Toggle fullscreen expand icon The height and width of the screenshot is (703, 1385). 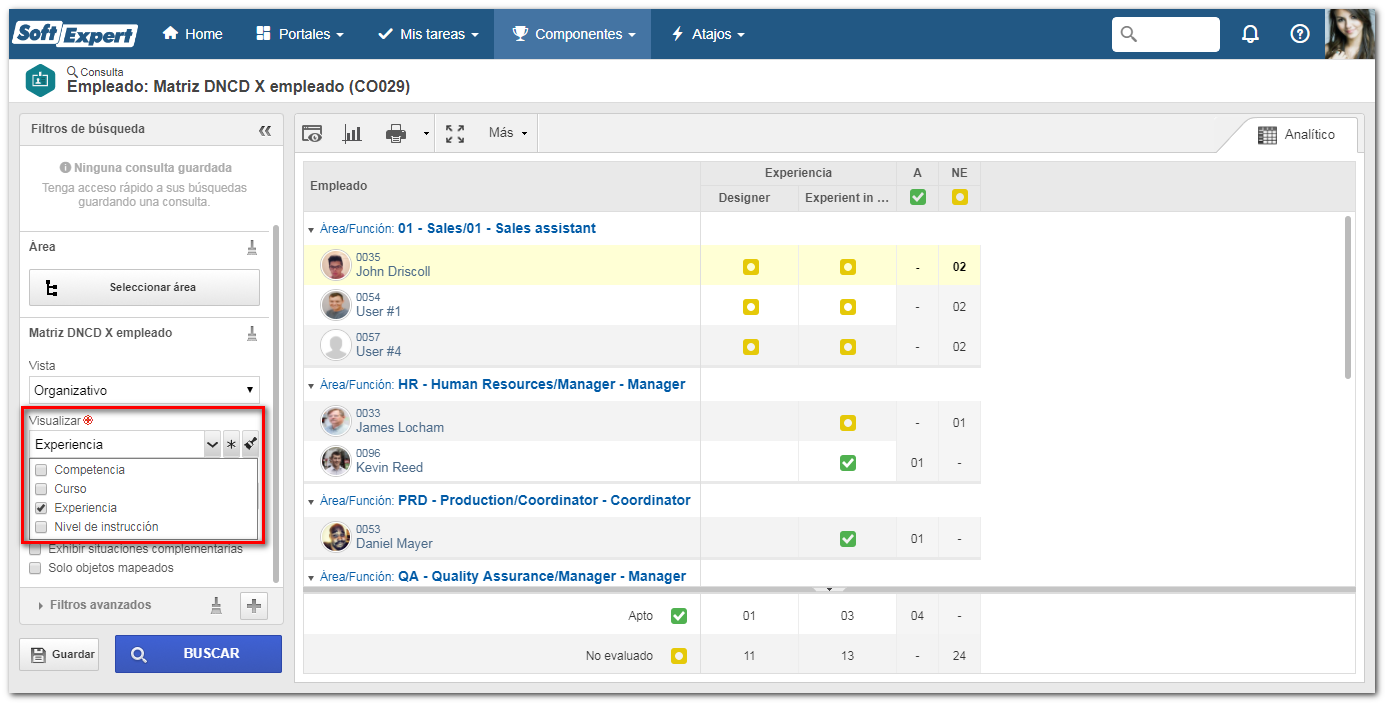click(x=455, y=133)
